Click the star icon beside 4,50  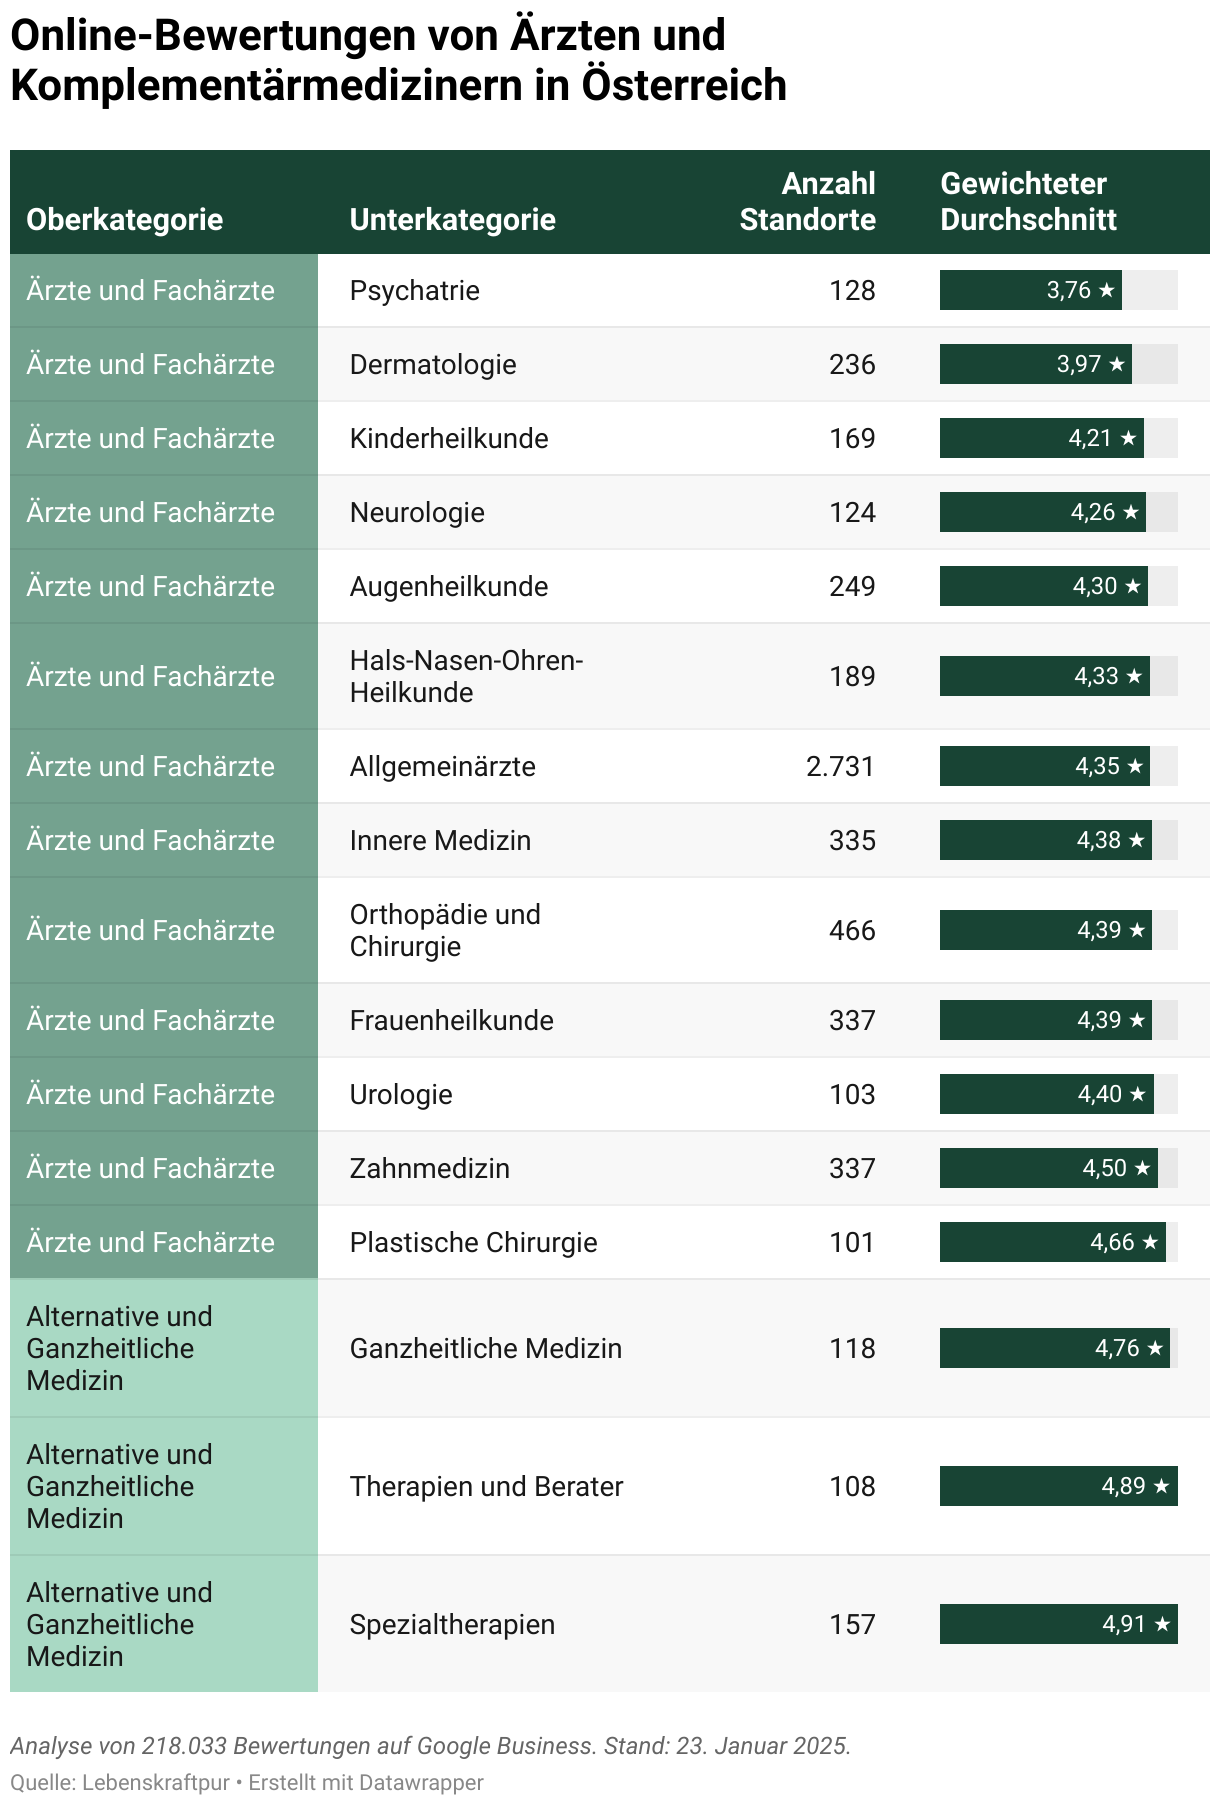point(1142,1169)
